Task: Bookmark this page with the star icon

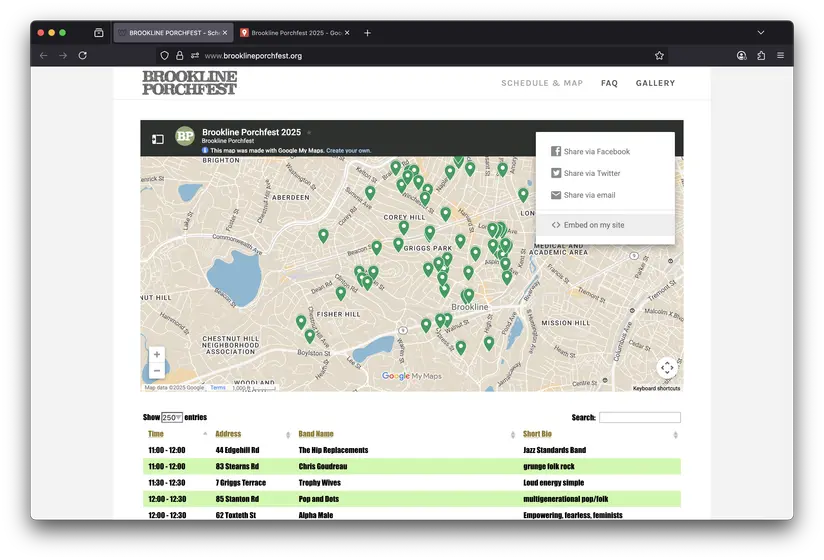Action: (x=659, y=56)
